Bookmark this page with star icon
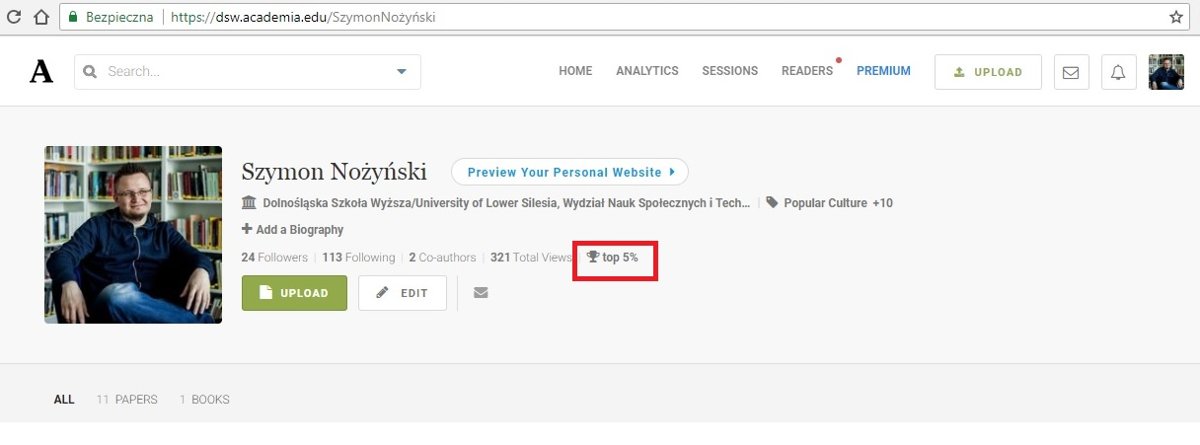1200x445 pixels. [1176, 17]
